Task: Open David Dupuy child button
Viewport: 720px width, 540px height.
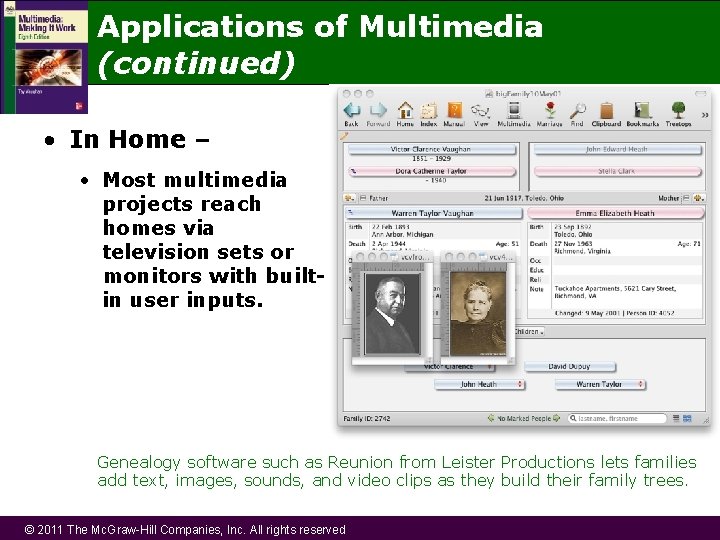Action: pyautogui.click(x=569, y=366)
